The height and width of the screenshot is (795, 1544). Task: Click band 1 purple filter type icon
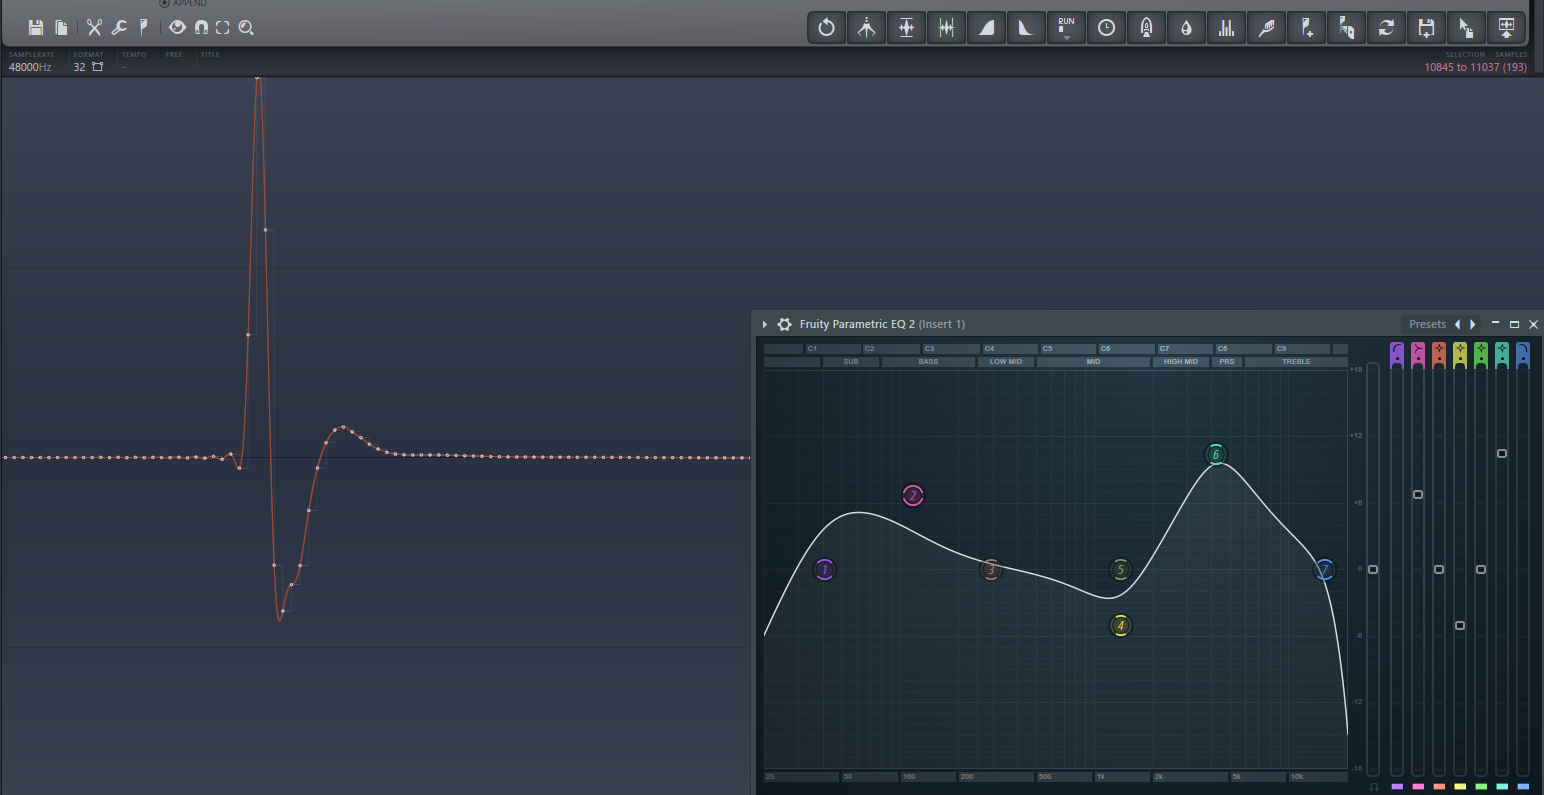1397,354
